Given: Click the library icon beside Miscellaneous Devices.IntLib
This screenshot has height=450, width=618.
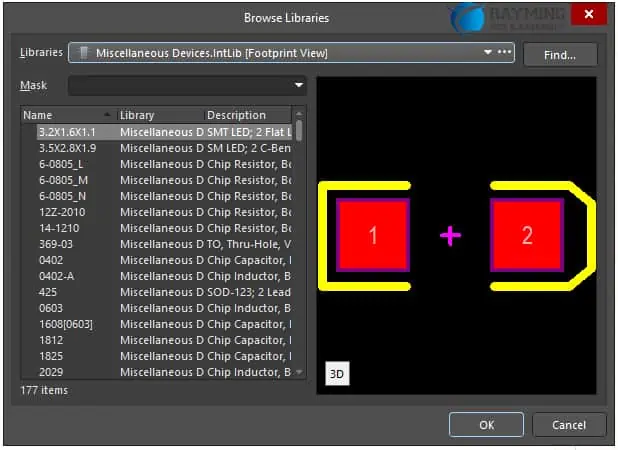Looking at the screenshot, I should click(x=84, y=53).
